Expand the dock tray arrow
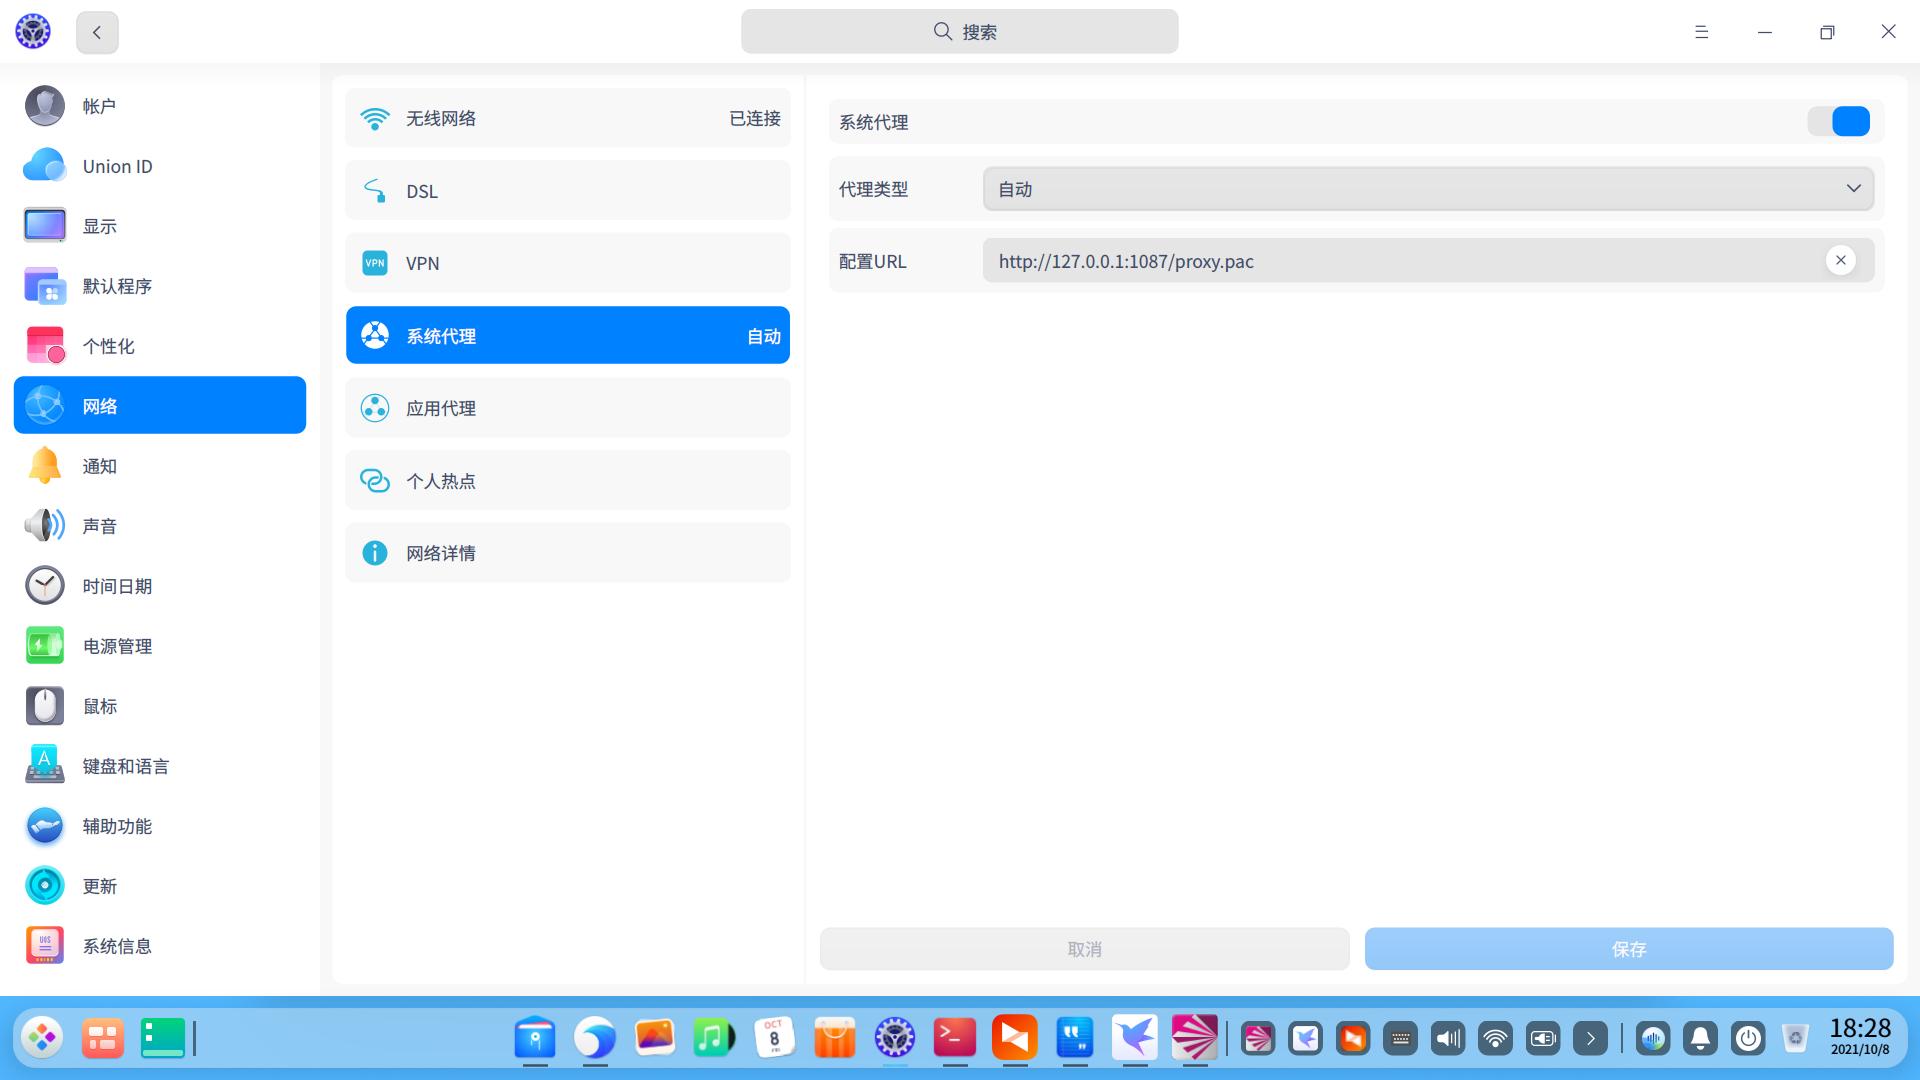The width and height of the screenshot is (1920, 1080). click(1590, 1039)
